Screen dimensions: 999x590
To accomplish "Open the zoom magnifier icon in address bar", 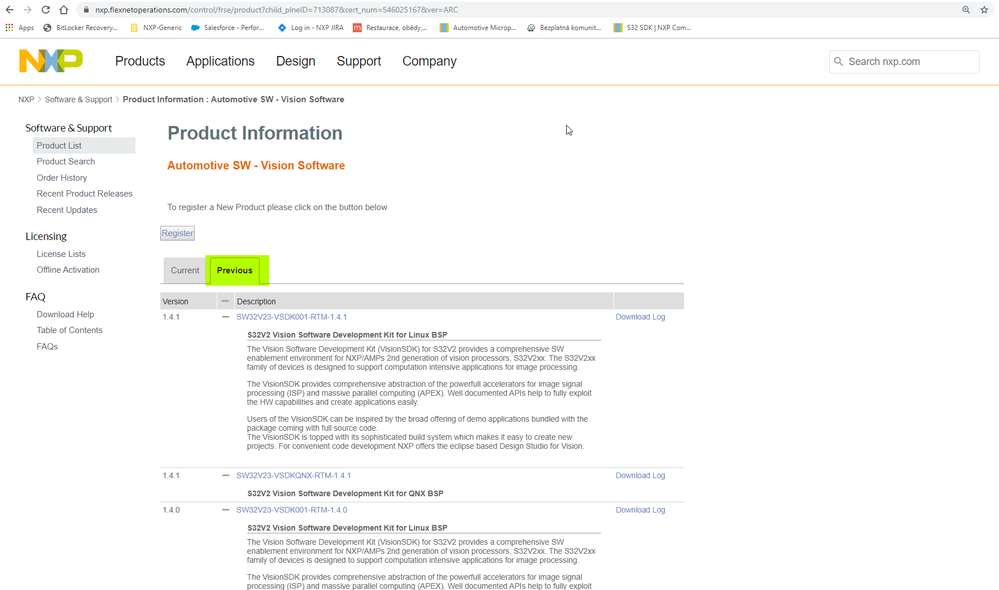I will (966, 10).
